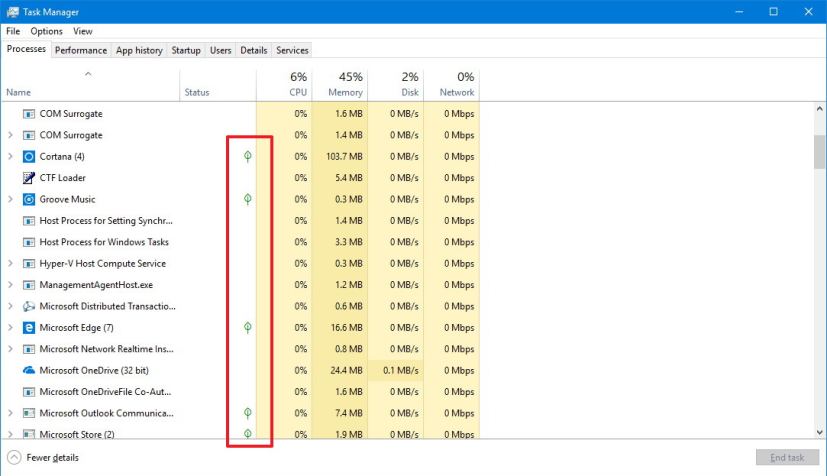Switch to the Users tab
Viewport: 827px width, 476px height.
click(220, 50)
